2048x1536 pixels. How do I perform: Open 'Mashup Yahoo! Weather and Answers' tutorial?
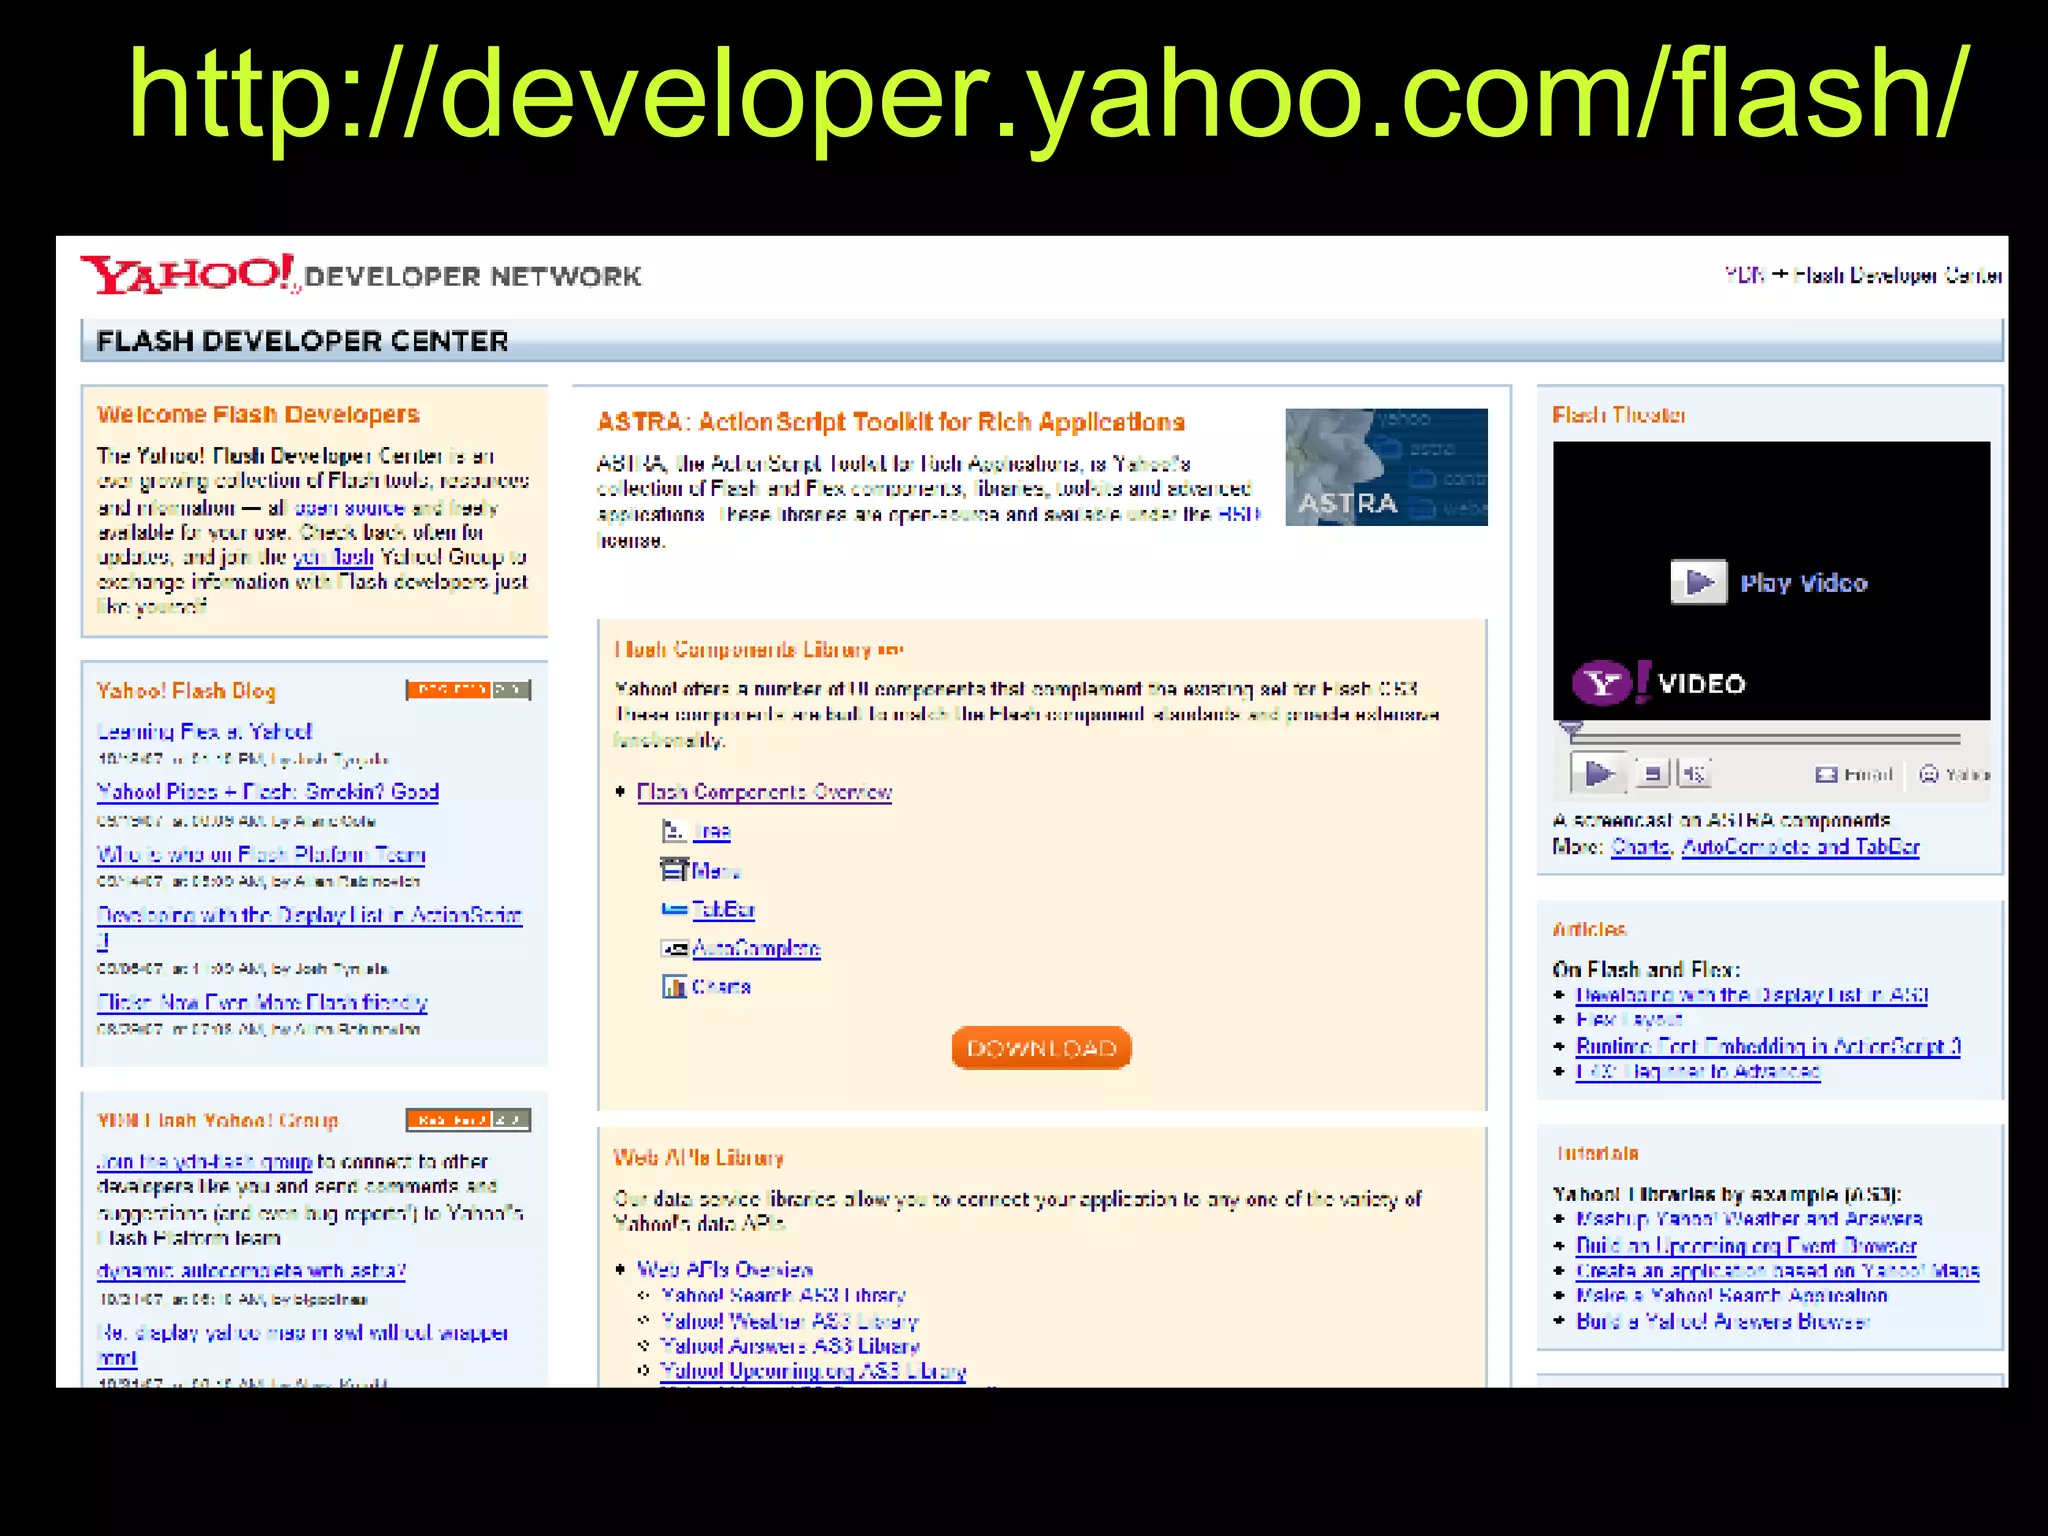[1749, 1219]
